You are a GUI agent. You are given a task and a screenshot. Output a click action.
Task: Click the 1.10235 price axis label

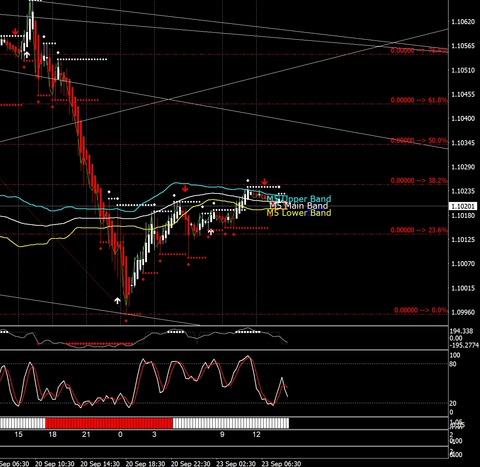coord(463,191)
